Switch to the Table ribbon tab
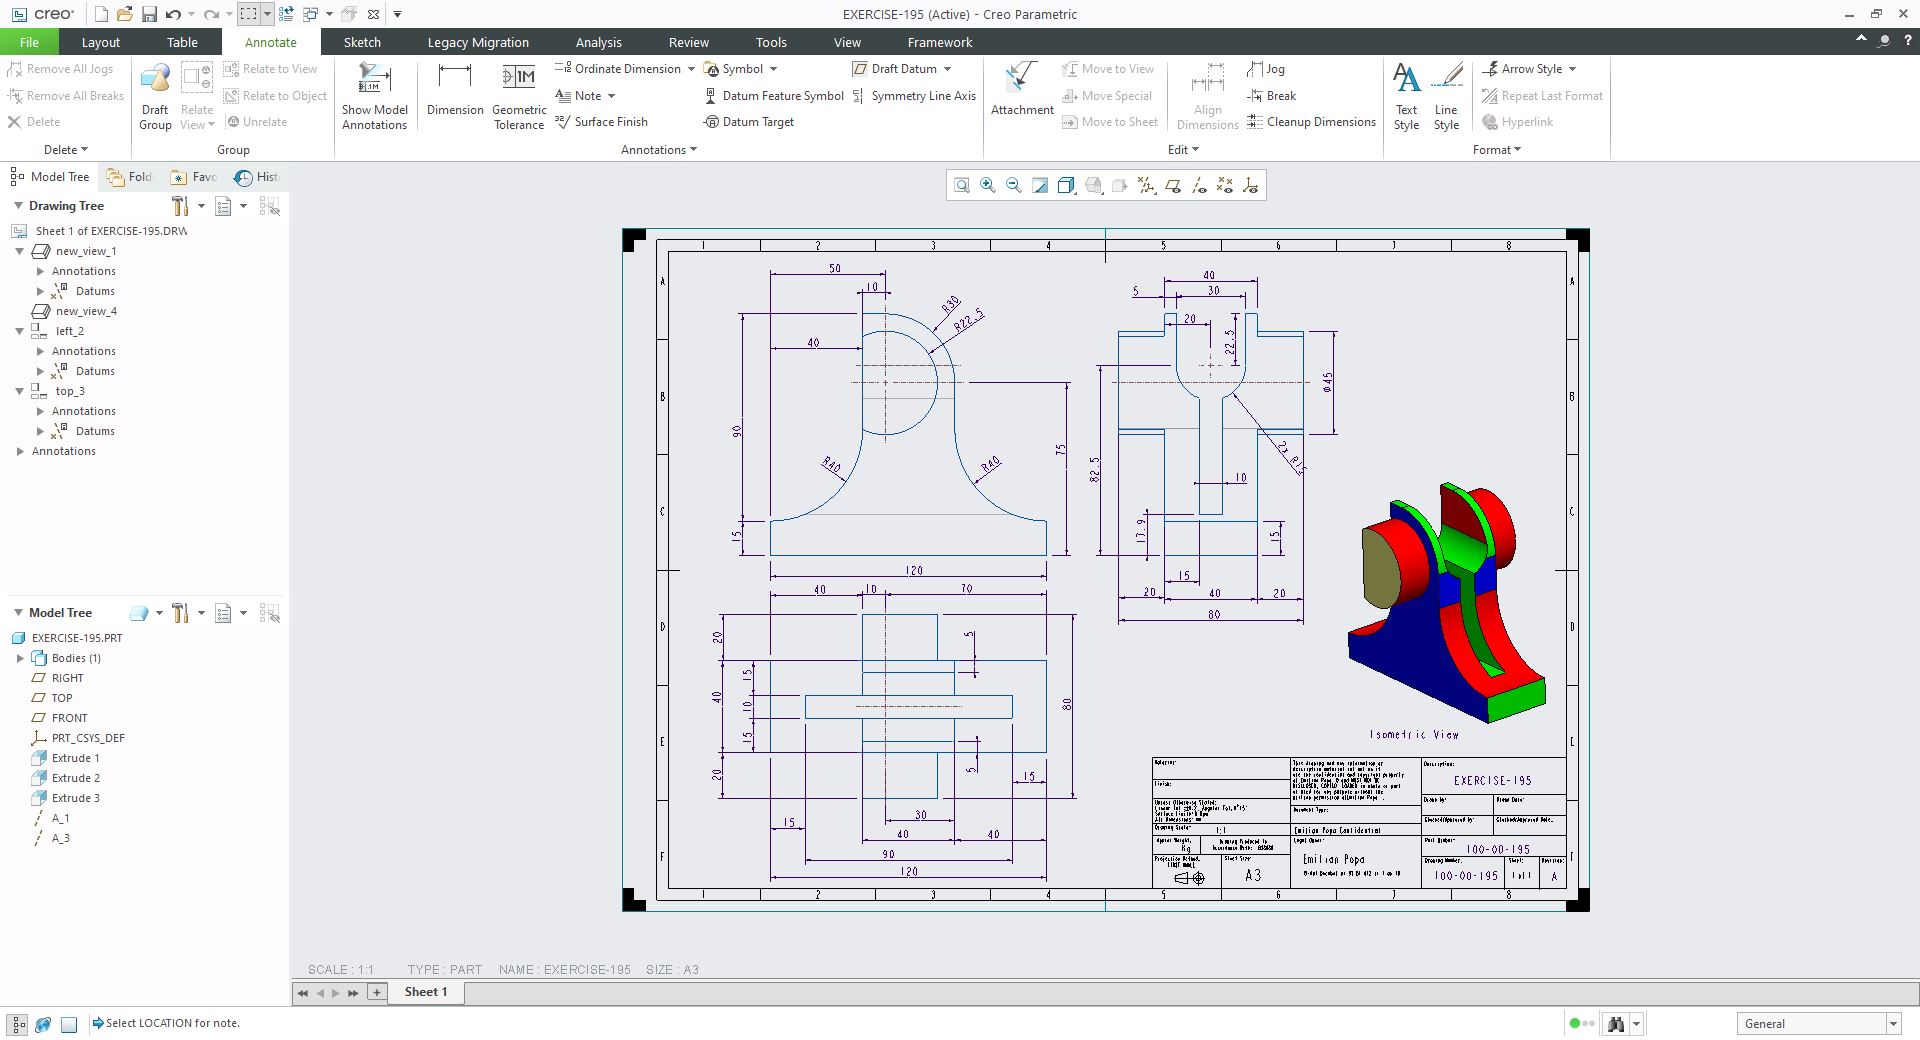The image size is (1920, 1040). pyautogui.click(x=182, y=42)
